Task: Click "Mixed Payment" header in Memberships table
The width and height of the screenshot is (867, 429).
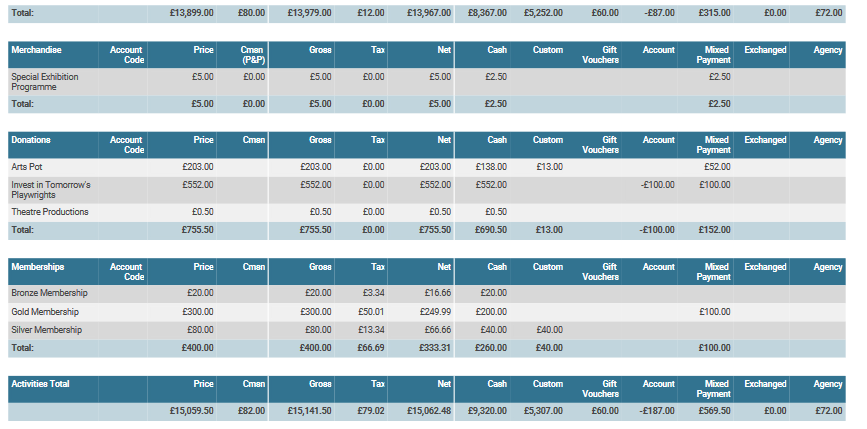Action: tap(713, 272)
